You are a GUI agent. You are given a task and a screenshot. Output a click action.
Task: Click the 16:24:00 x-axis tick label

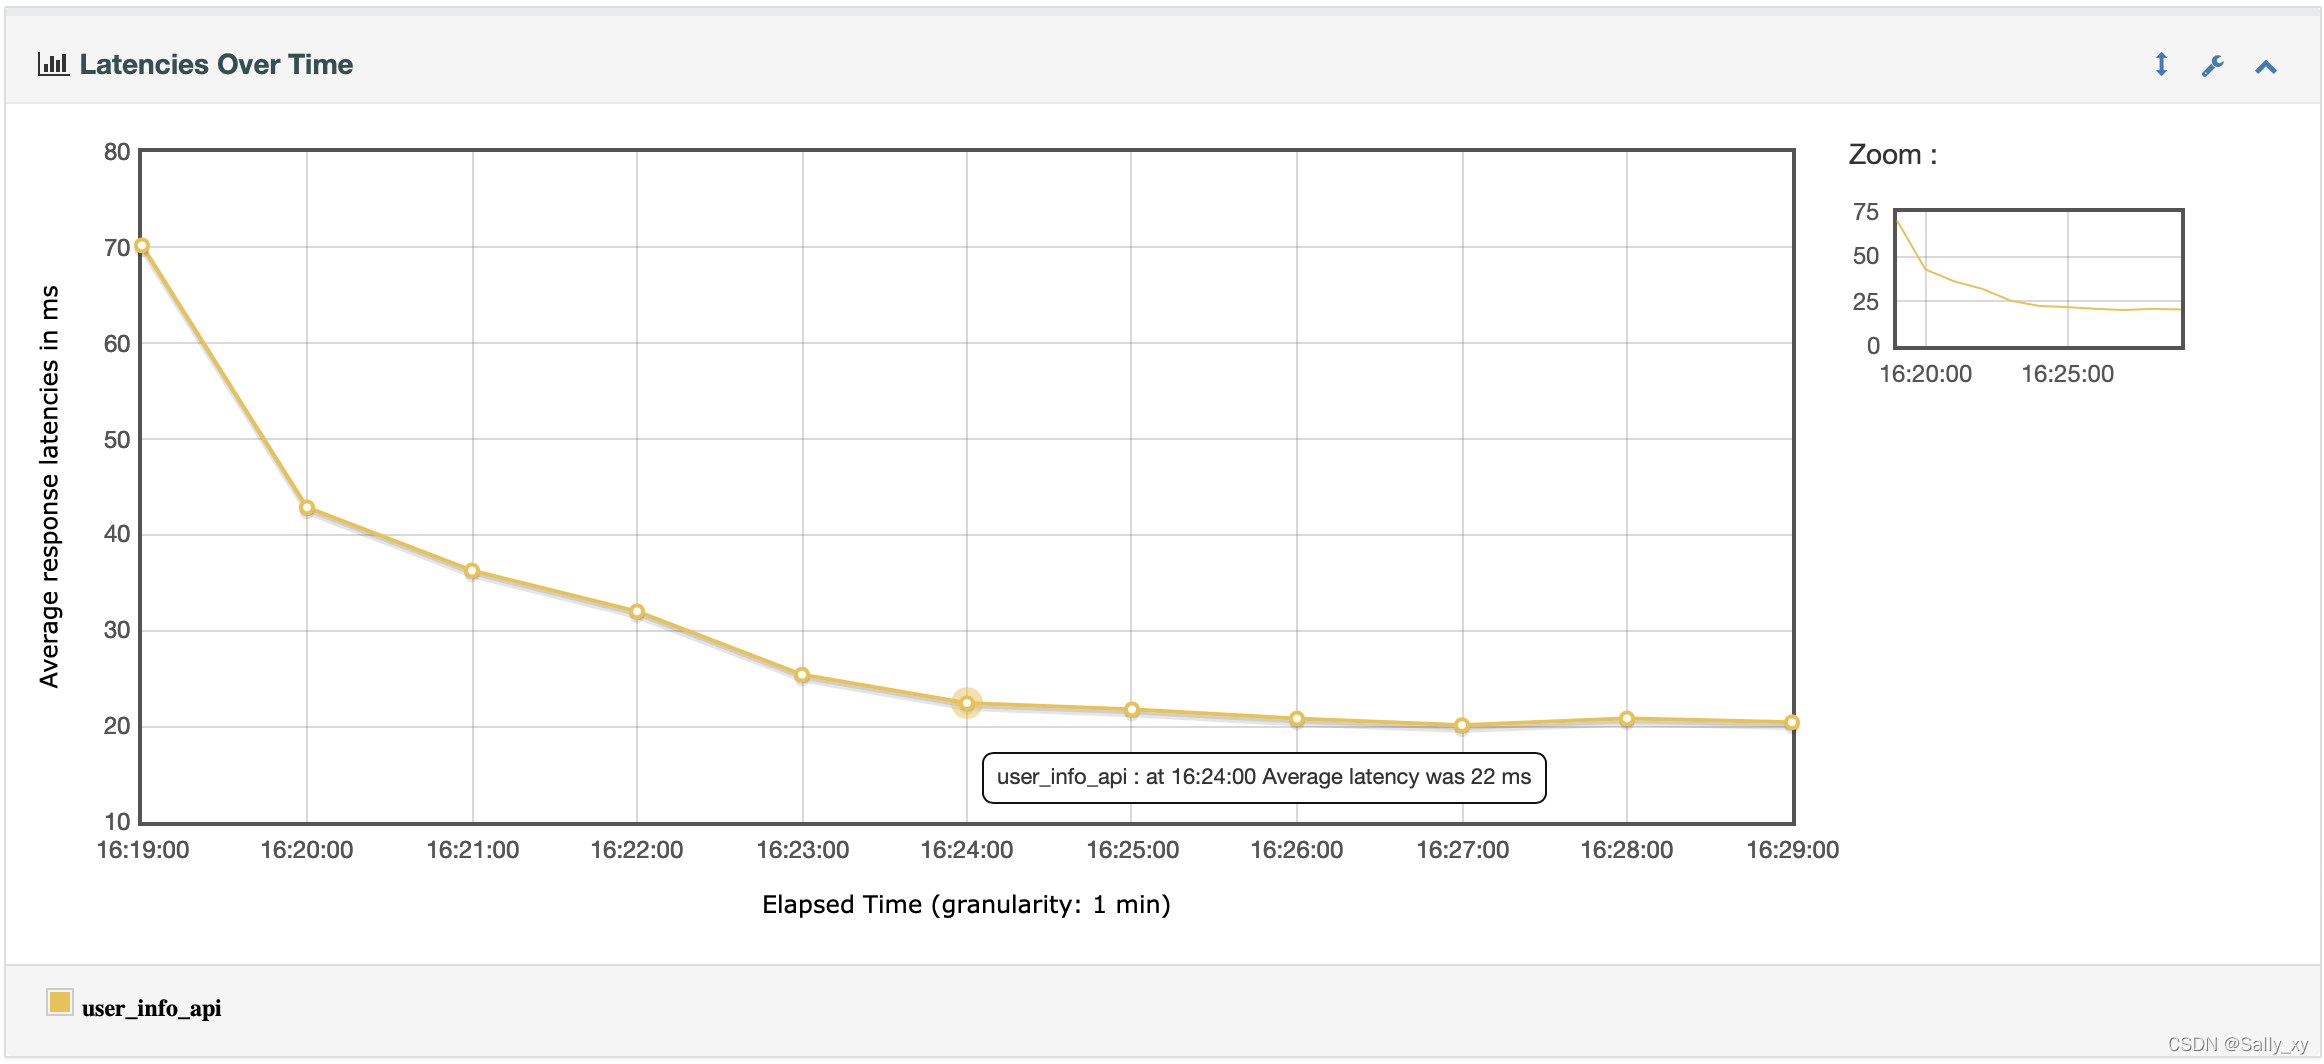967,850
